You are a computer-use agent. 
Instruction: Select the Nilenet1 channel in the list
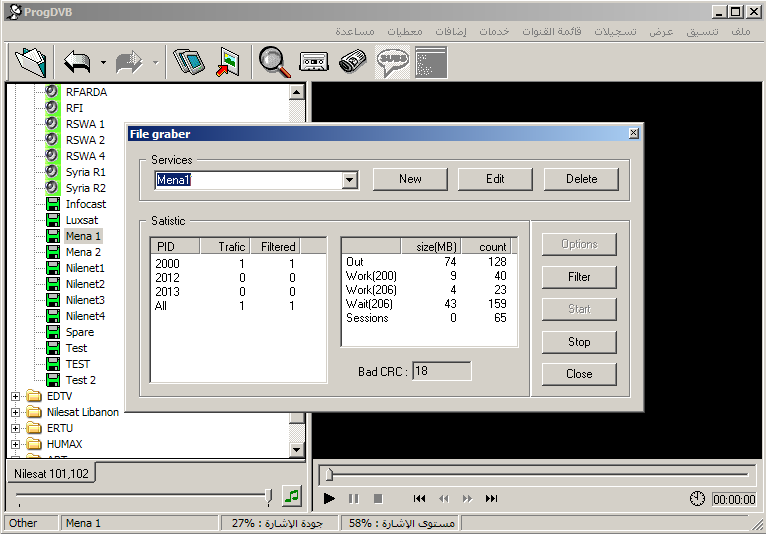[85, 268]
